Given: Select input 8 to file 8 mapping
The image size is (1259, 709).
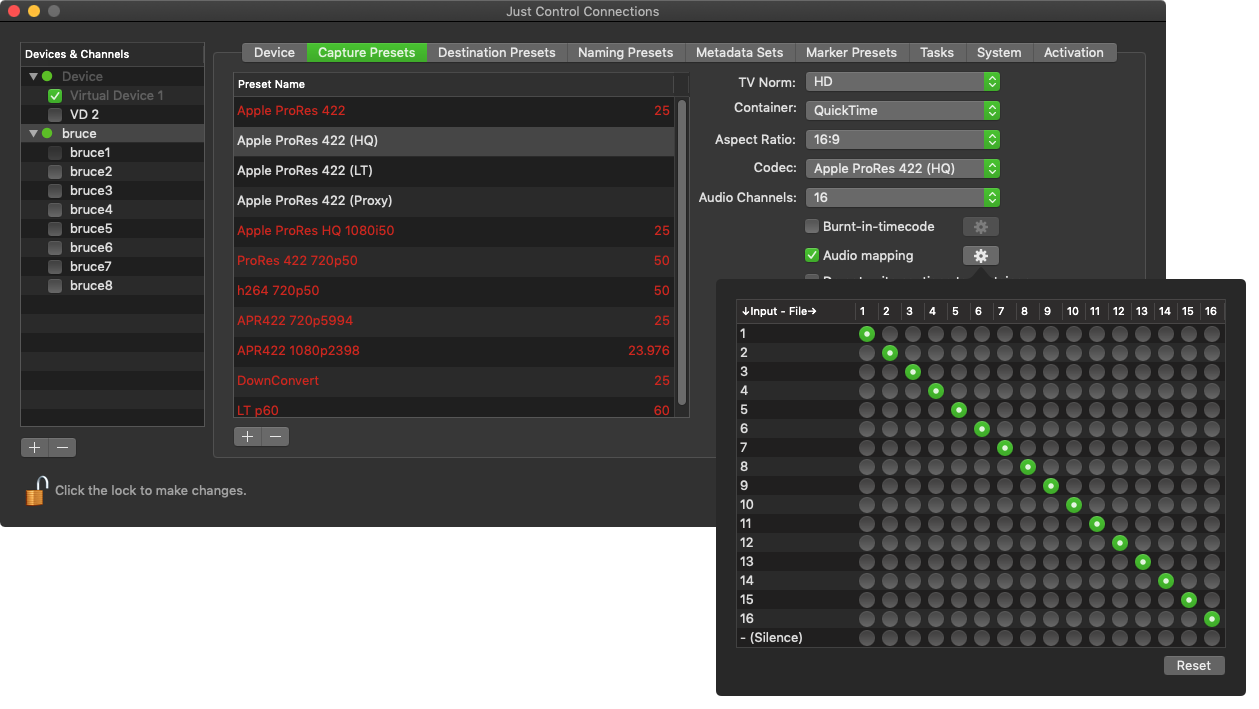Looking at the screenshot, I should [1028, 466].
